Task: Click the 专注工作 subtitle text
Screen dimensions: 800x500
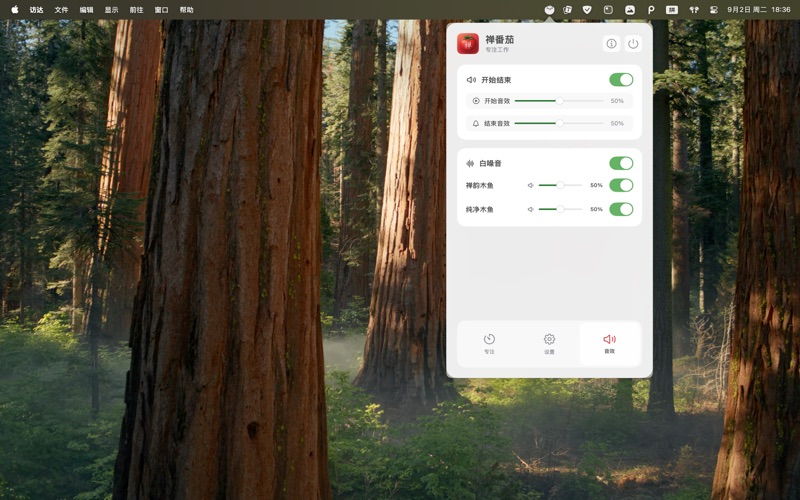Action: pos(496,50)
